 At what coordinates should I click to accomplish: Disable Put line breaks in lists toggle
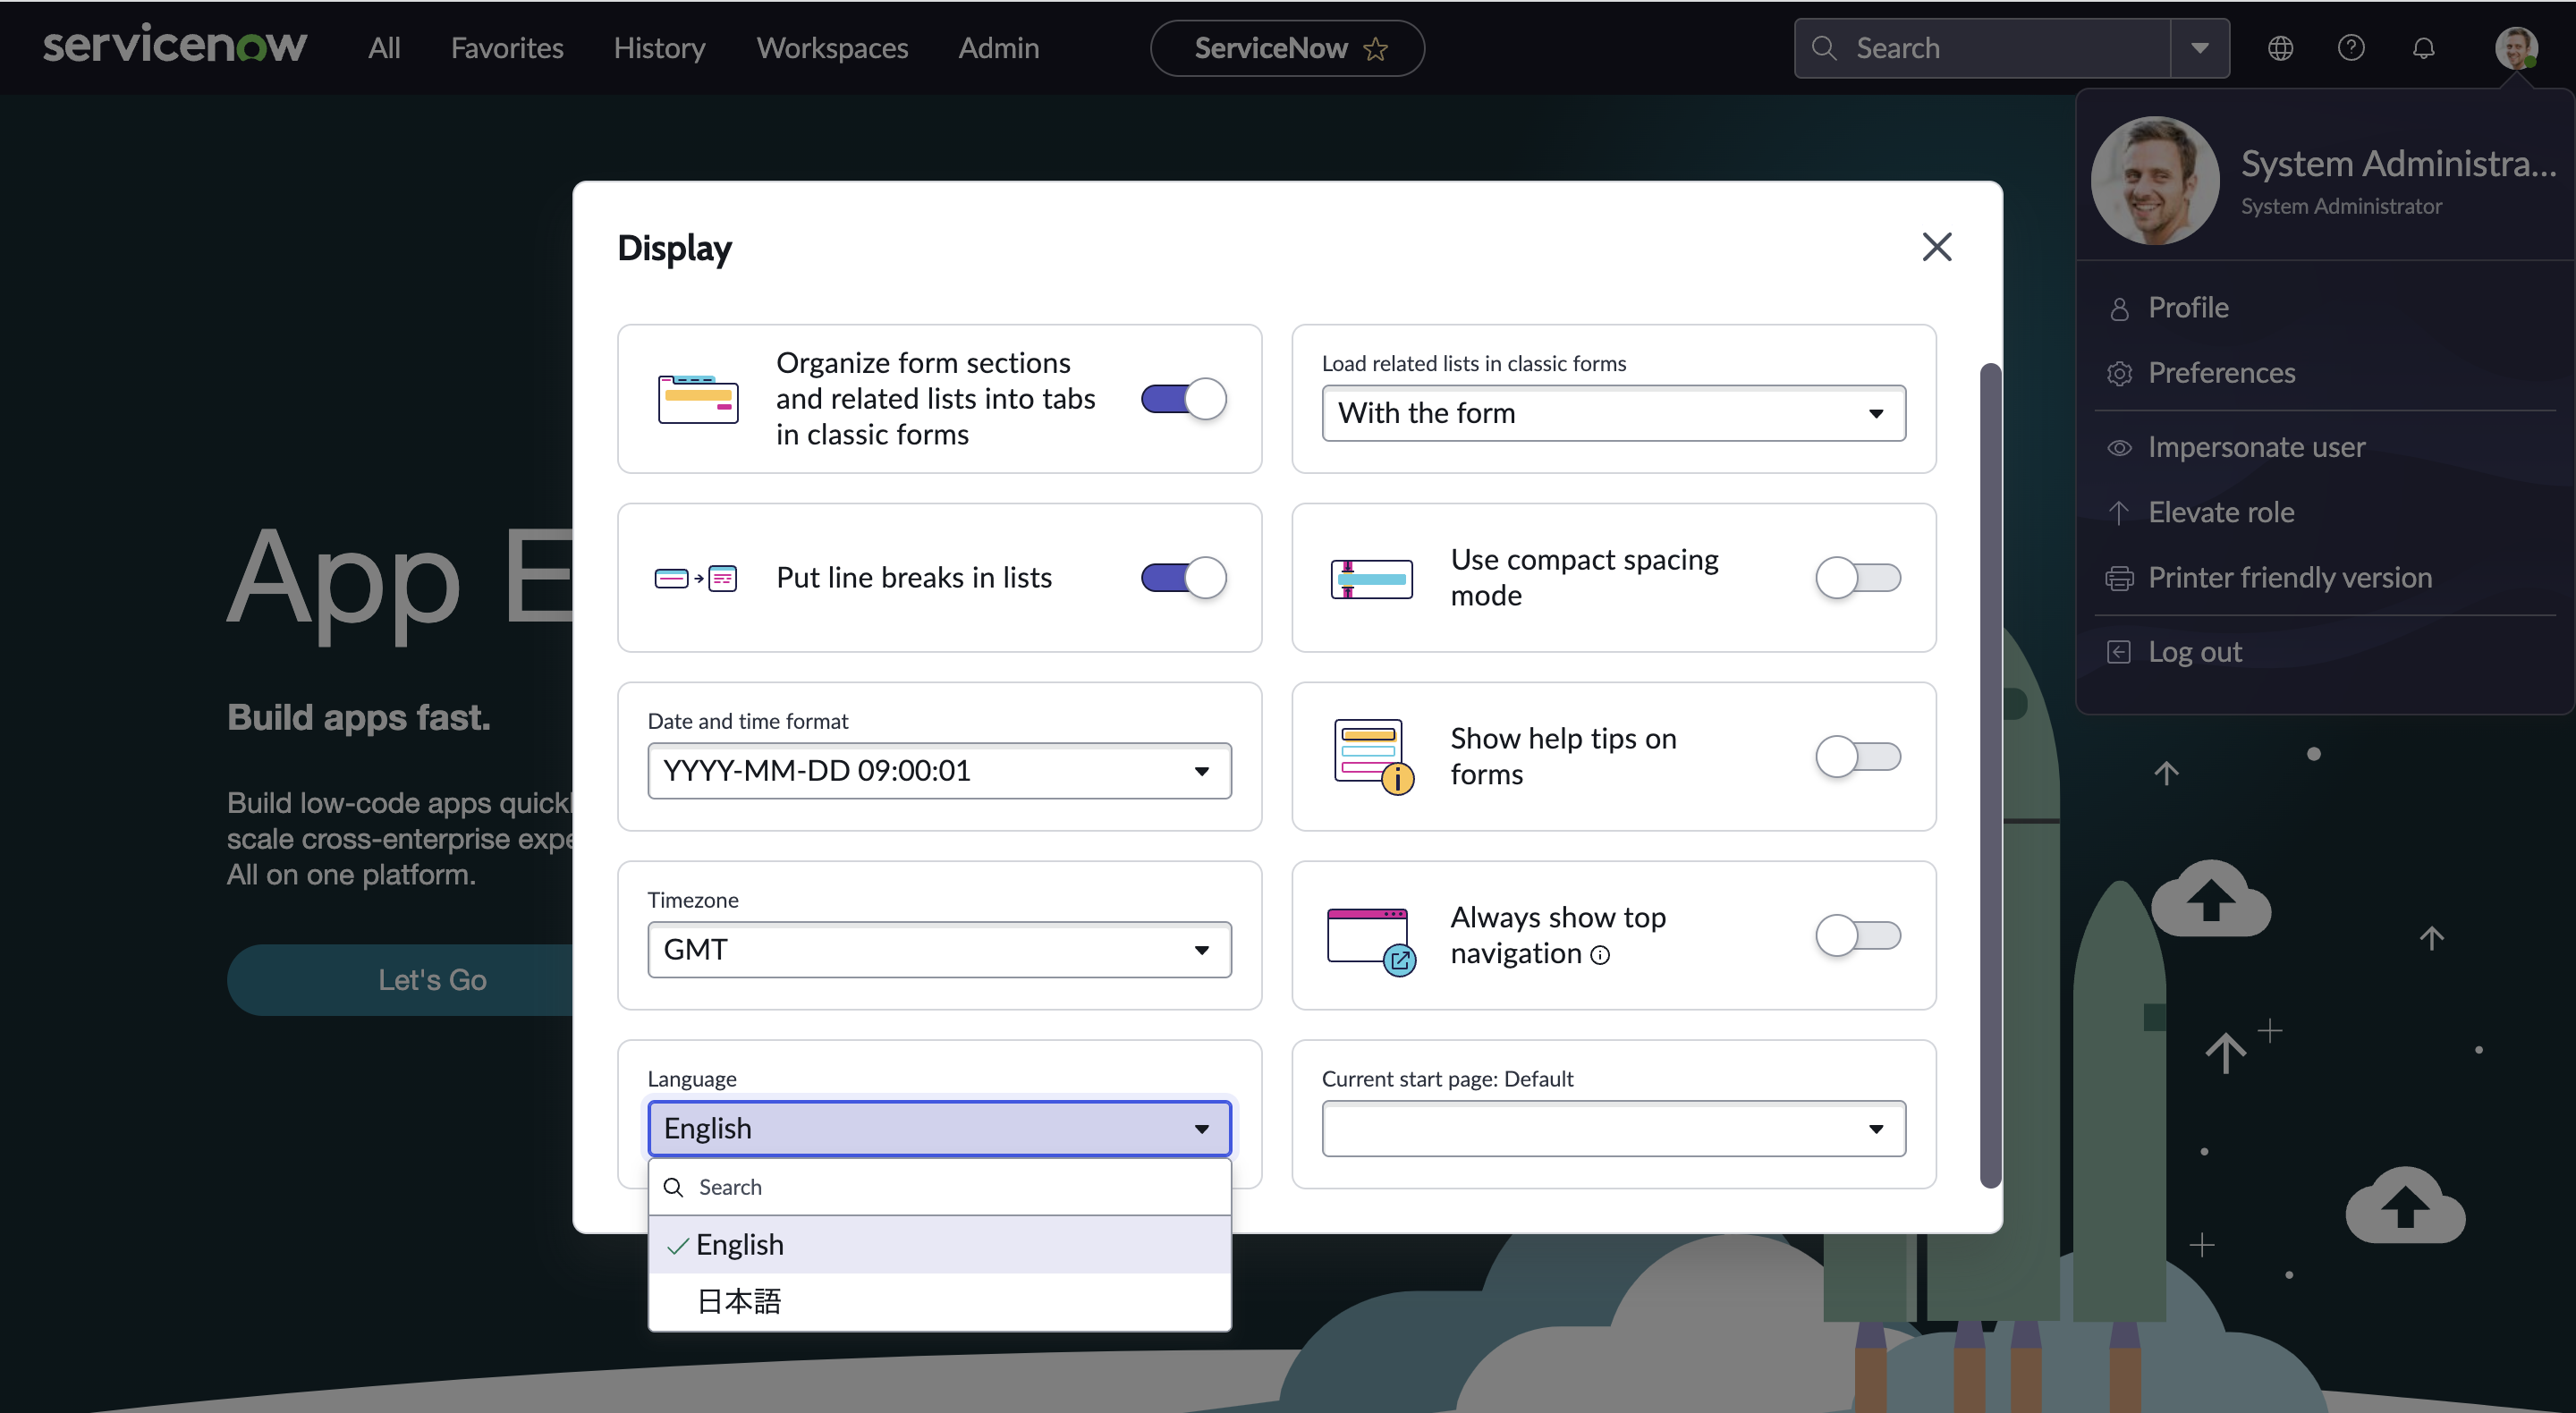tap(1183, 578)
